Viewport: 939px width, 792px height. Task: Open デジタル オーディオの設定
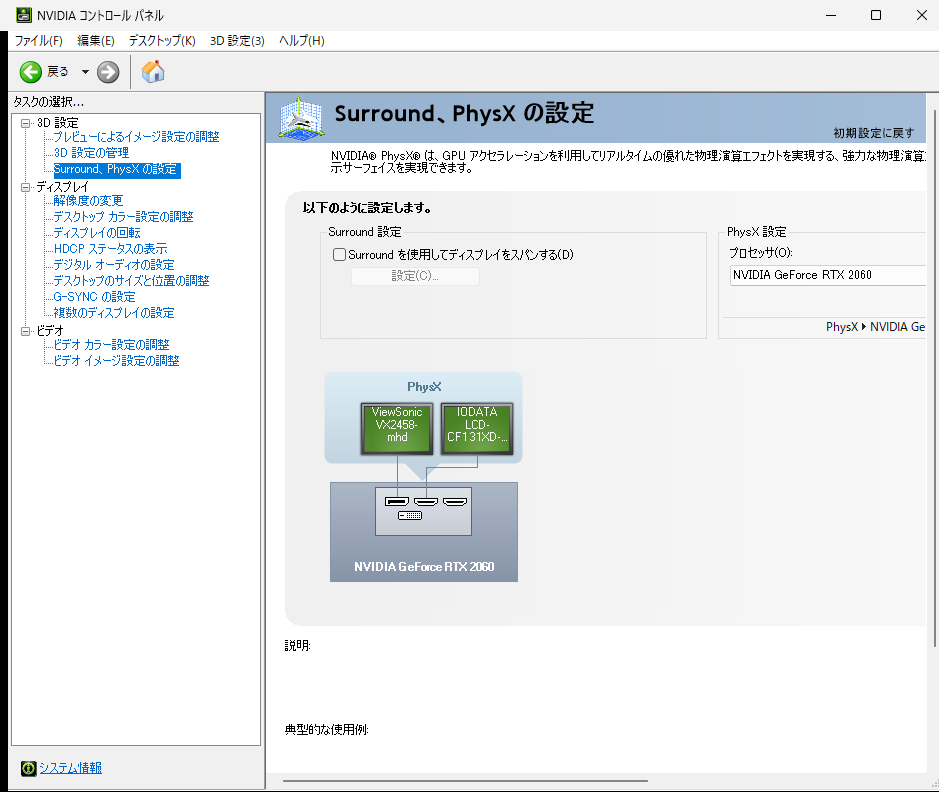pos(114,265)
